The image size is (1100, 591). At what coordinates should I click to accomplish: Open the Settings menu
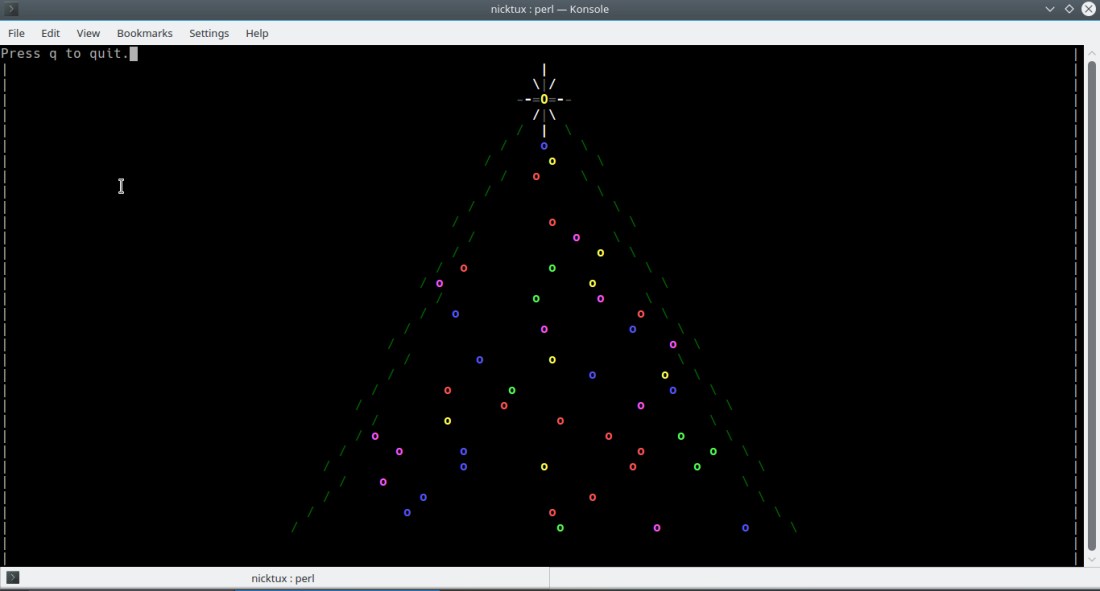click(209, 33)
